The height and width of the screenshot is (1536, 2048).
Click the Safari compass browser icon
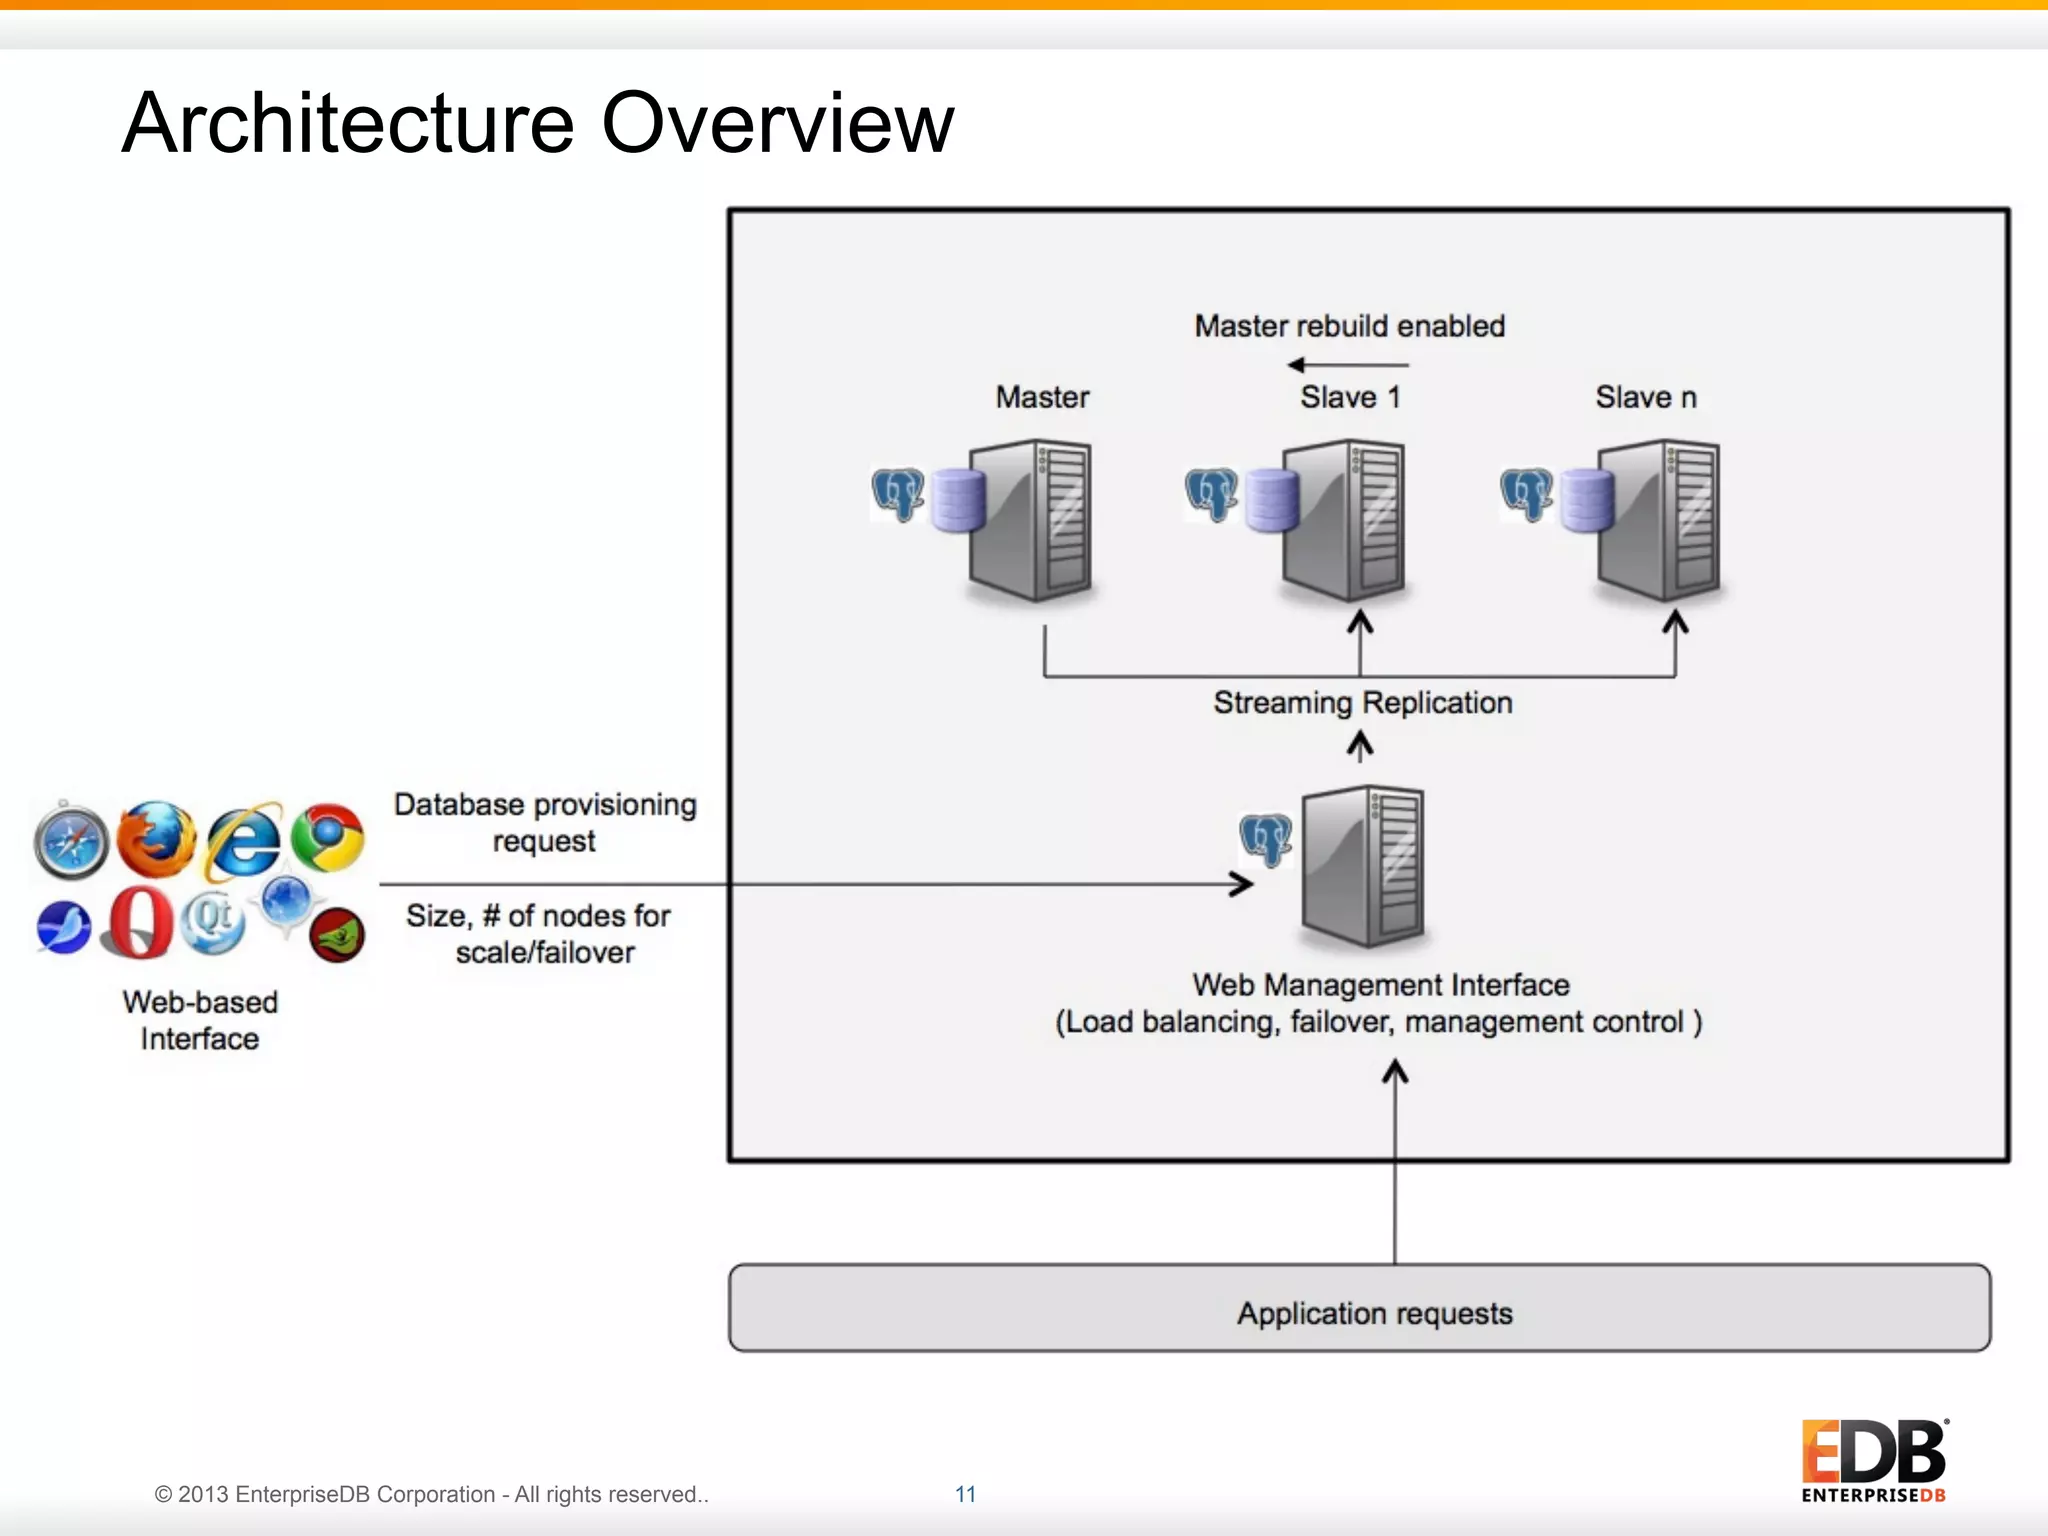71,841
